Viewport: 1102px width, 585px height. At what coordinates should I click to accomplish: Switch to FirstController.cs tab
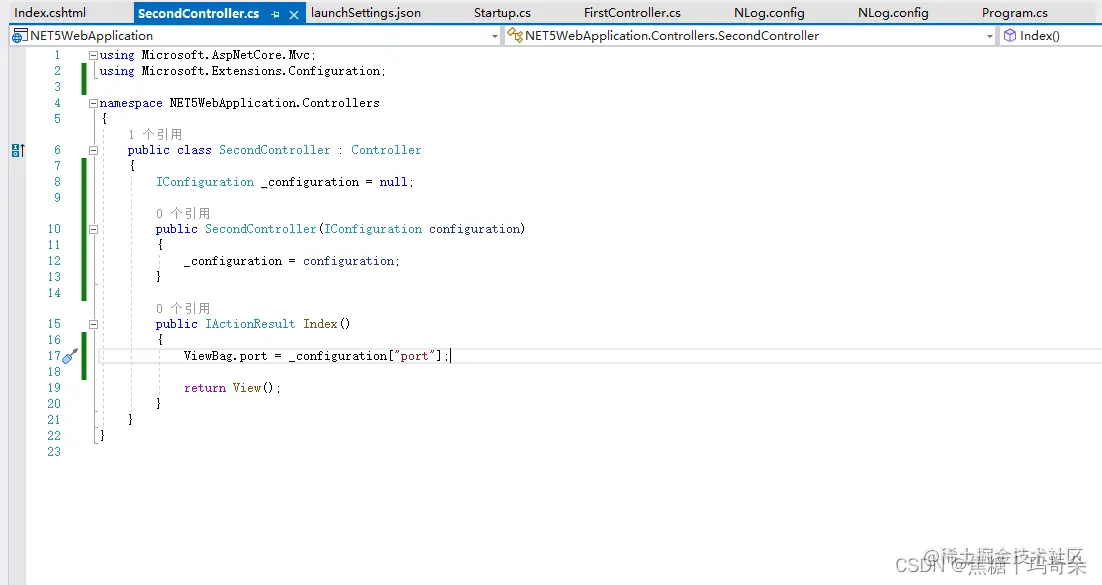tap(632, 13)
